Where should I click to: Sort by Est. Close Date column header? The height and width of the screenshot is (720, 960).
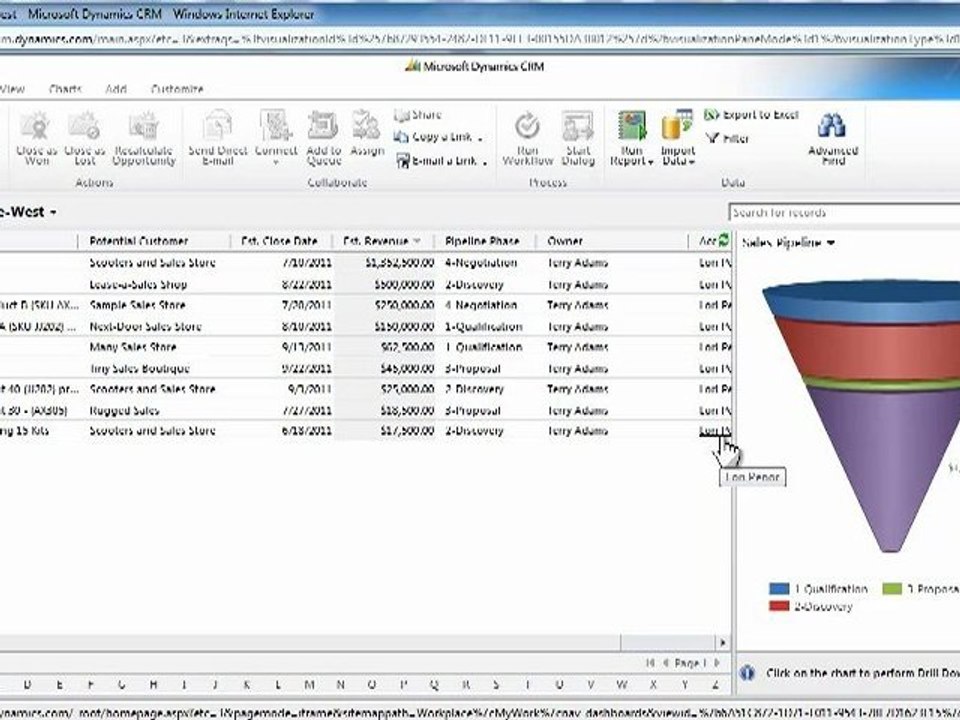tap(279, 241)
